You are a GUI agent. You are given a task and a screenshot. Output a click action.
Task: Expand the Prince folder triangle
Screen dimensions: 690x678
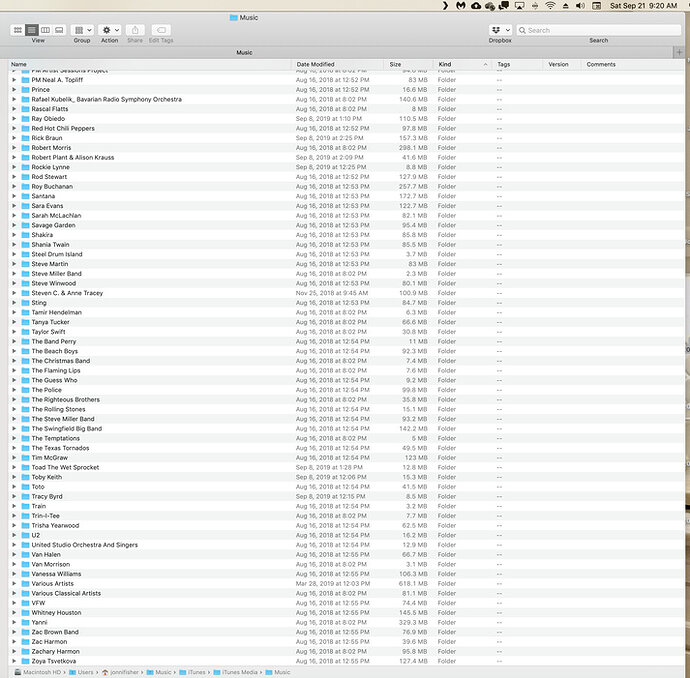coord(14,90)
